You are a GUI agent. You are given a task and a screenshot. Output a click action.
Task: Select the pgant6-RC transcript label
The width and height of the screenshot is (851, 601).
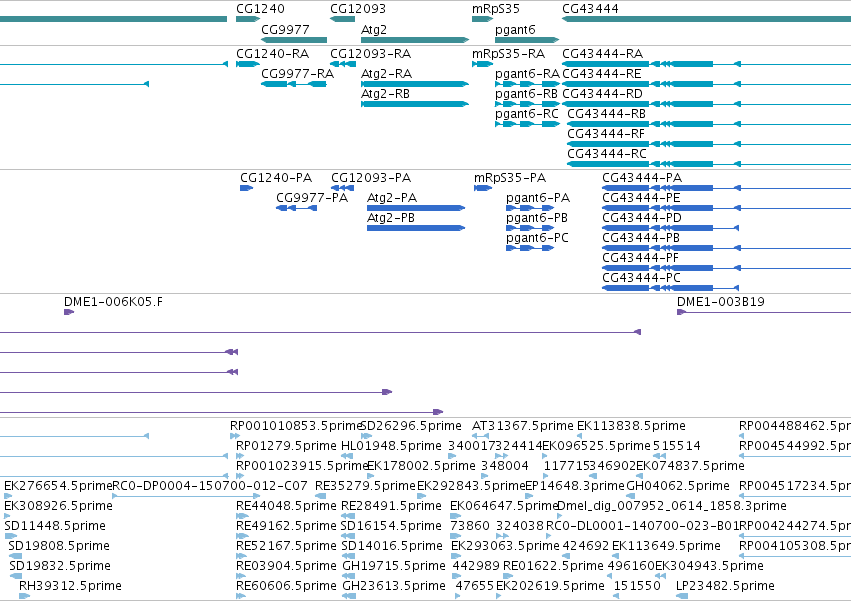click(527, 114)
